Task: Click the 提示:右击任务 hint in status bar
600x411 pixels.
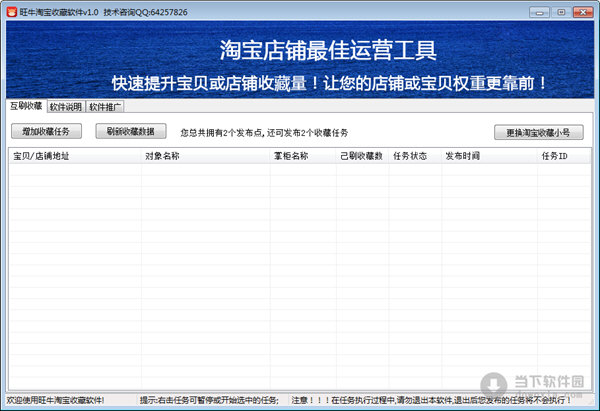Action: click(209, 400)
